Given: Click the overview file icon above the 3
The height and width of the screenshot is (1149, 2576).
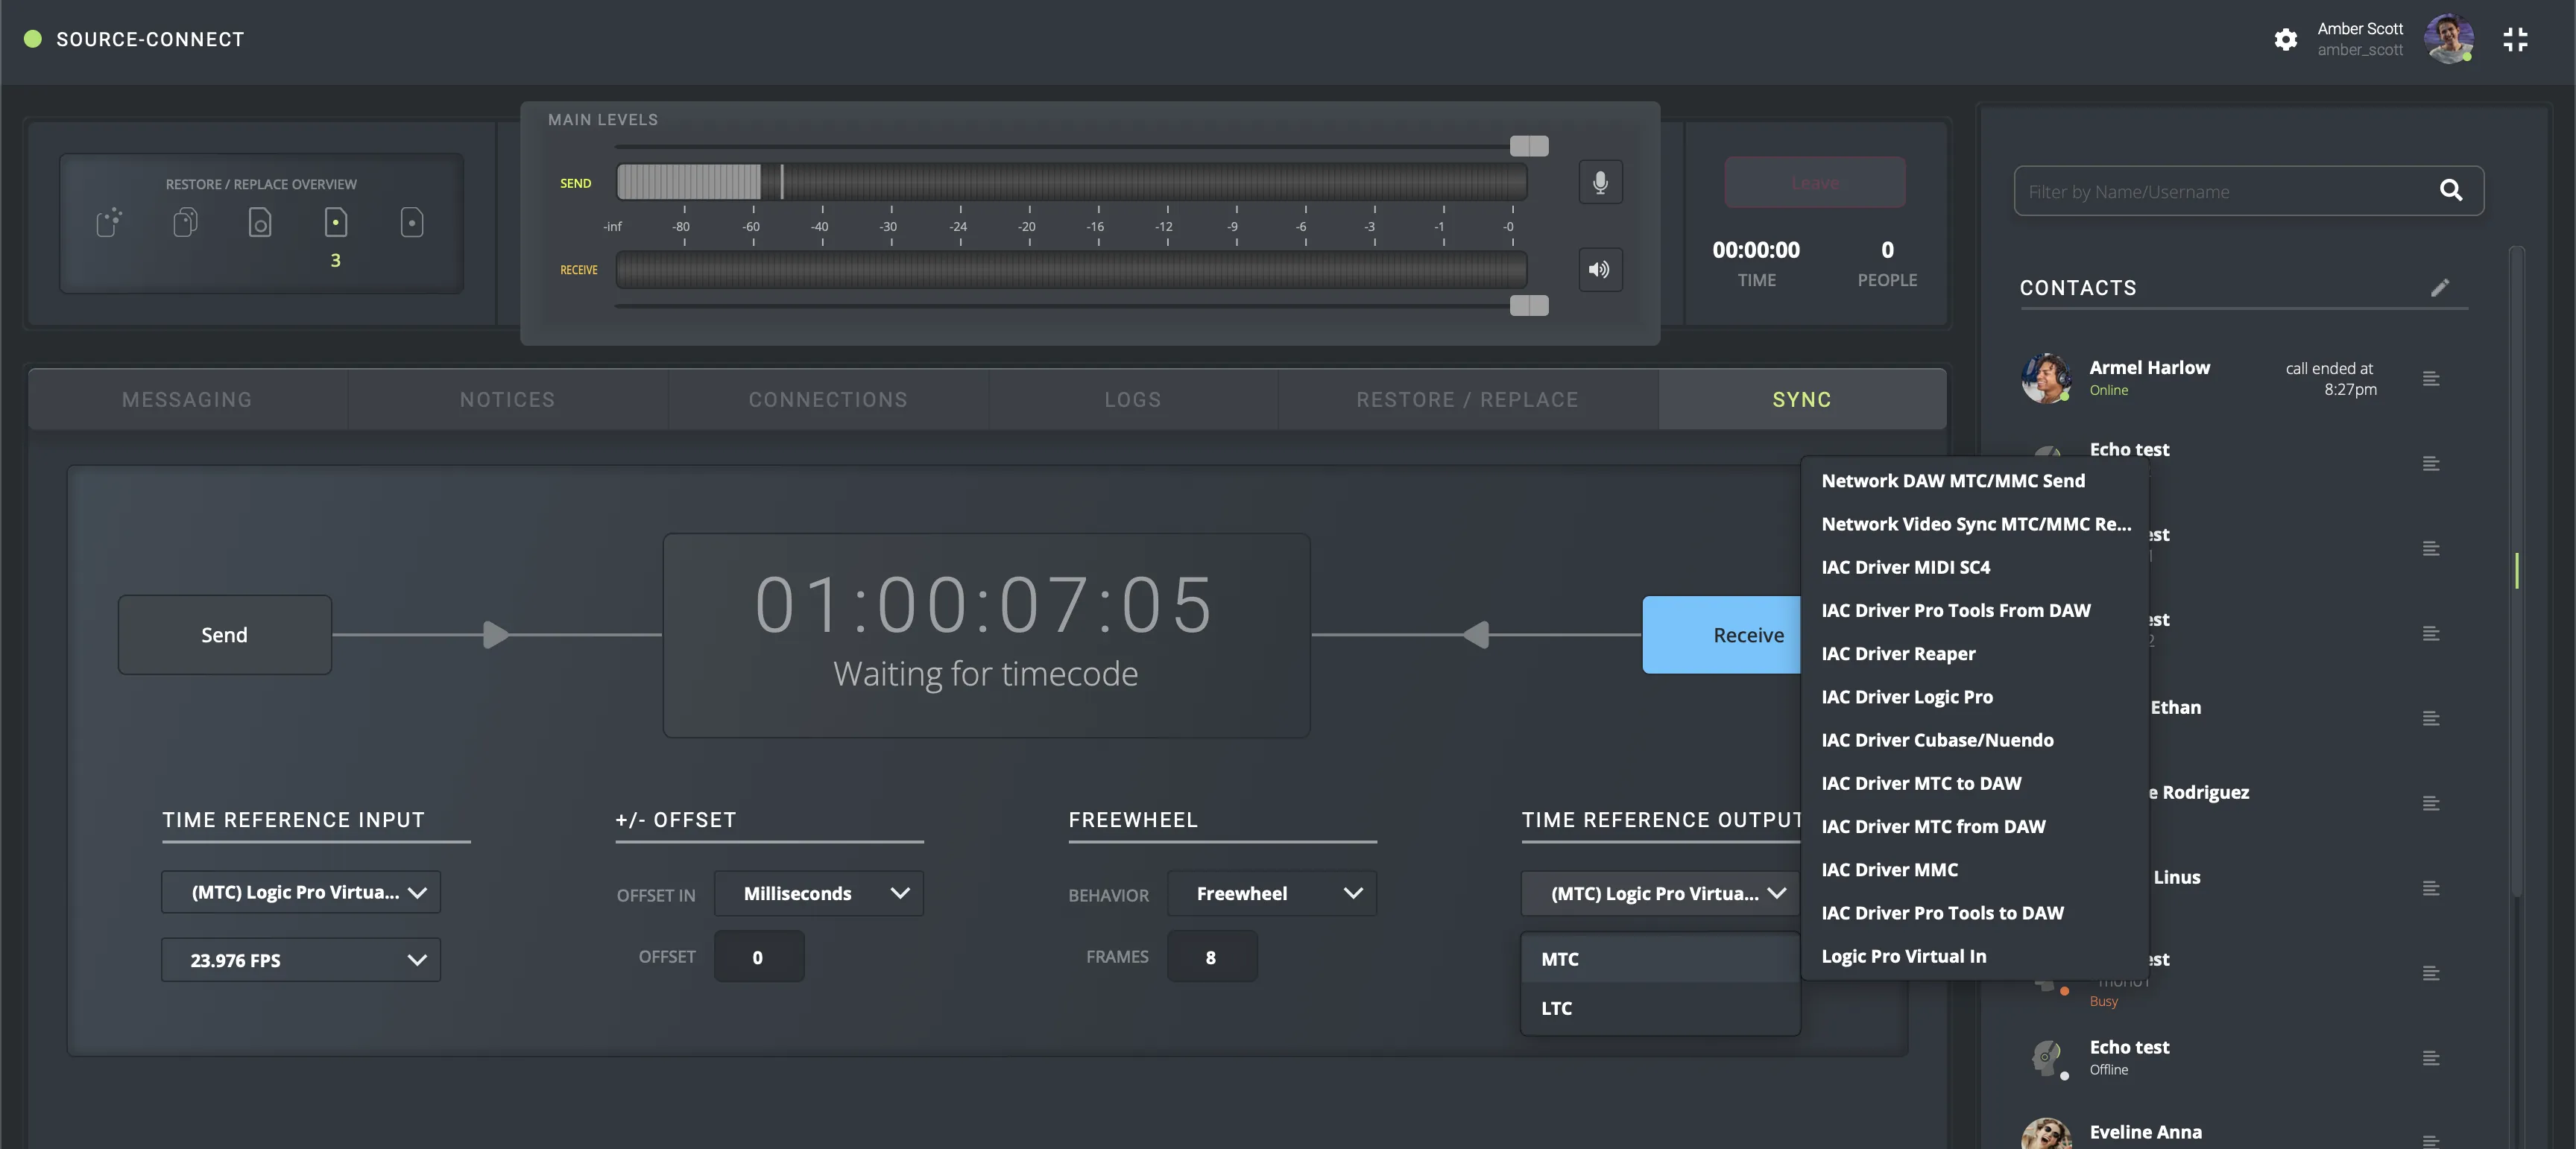Looking at the screenshot, I should click(336, 222).
